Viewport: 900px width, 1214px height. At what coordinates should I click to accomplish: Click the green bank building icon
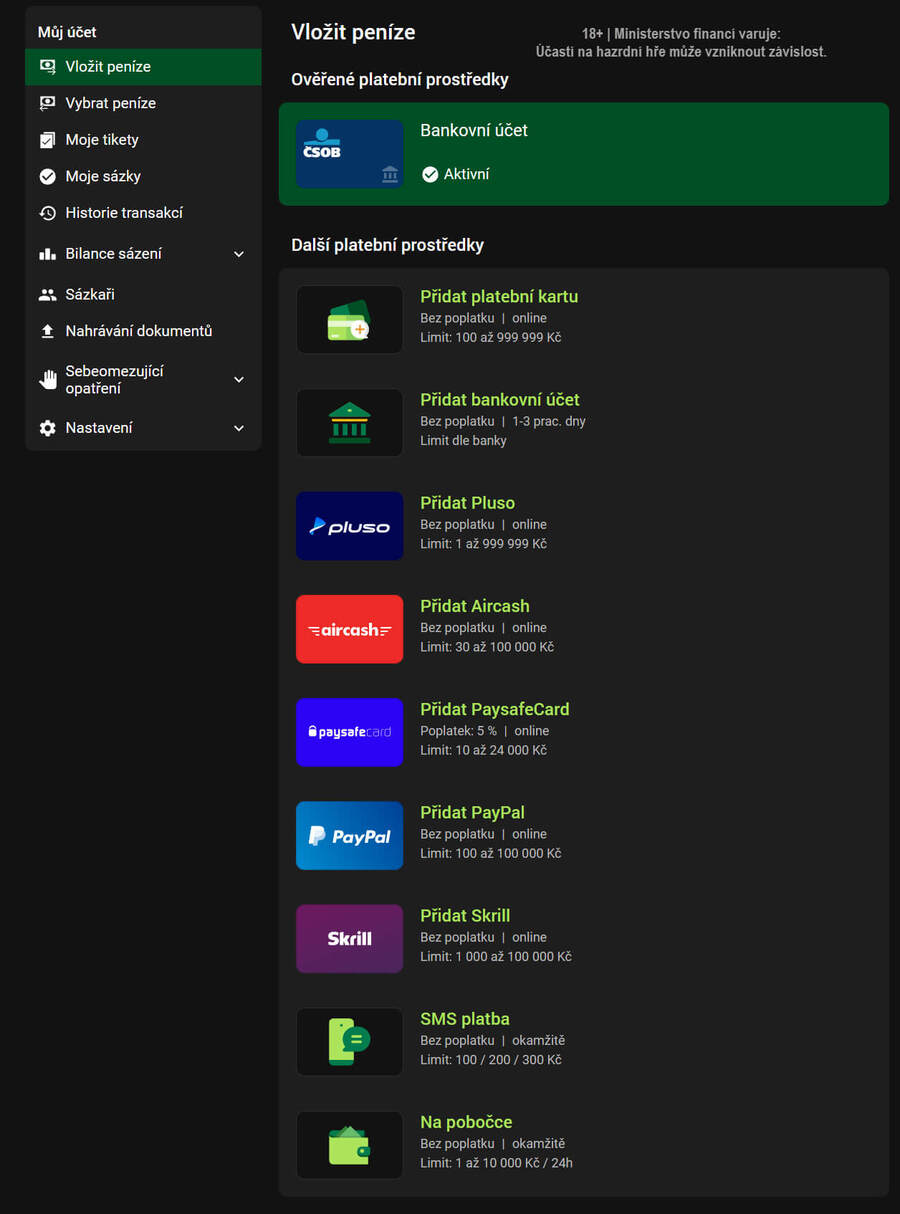pos(349,423)
